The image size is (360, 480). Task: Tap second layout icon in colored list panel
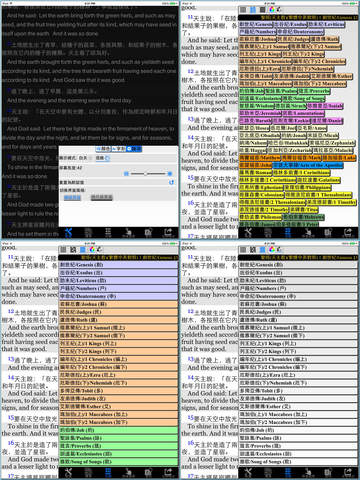tap(73, 250)
